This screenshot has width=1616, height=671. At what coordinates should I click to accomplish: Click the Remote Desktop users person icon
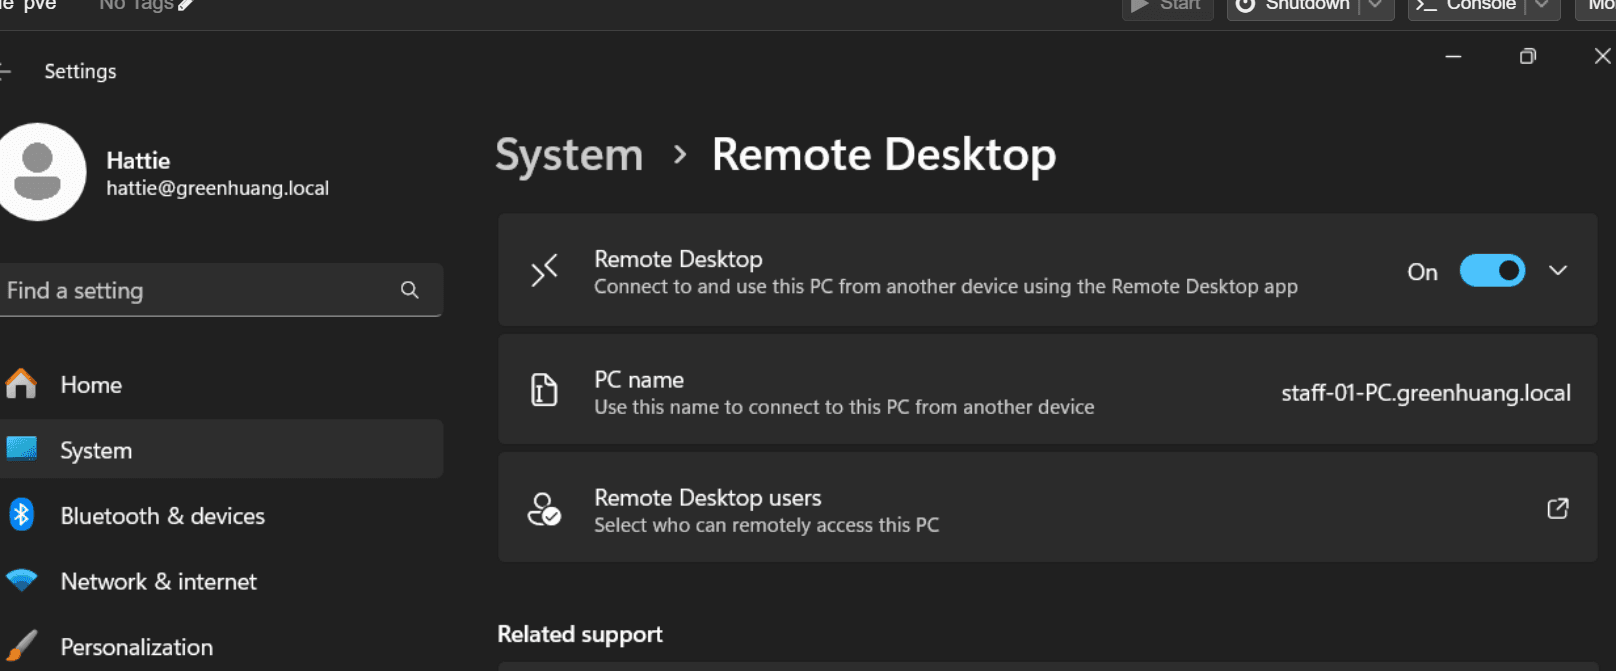(544, 509)
